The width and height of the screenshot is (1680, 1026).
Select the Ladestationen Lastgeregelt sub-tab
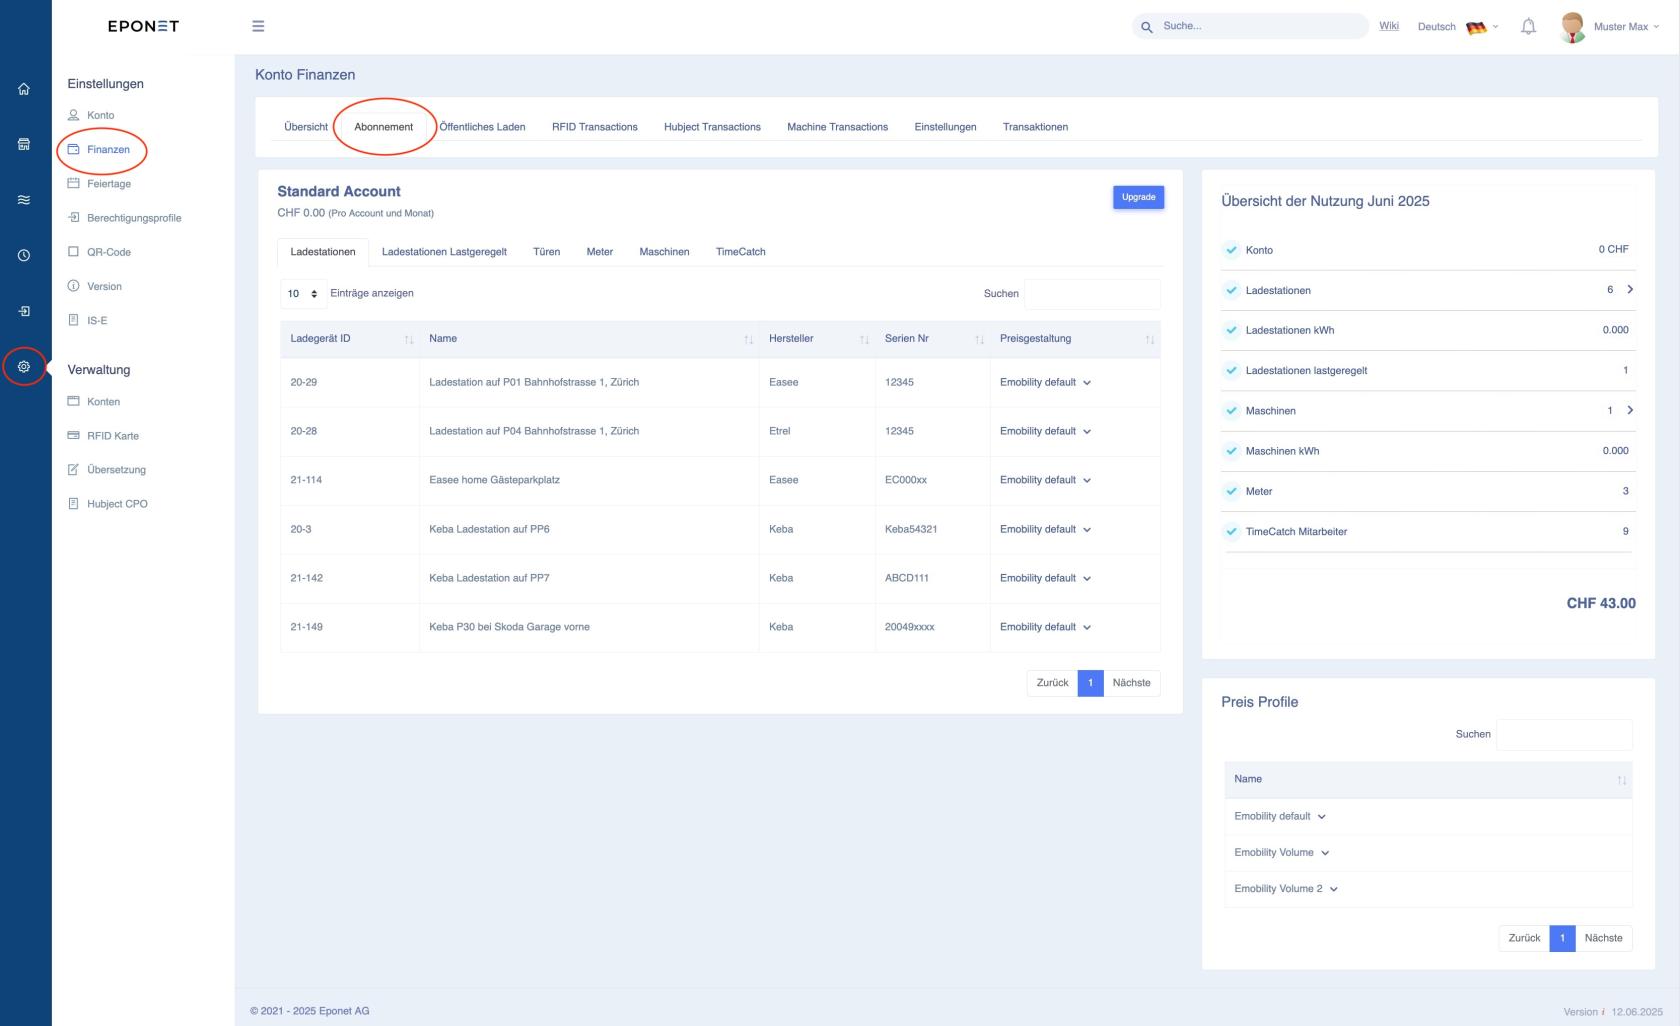coord(444,252)
